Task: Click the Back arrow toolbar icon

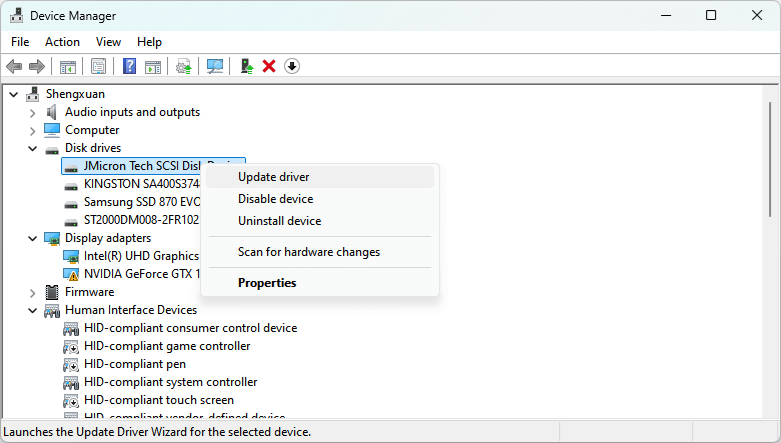Action: (x=14, y=66)
